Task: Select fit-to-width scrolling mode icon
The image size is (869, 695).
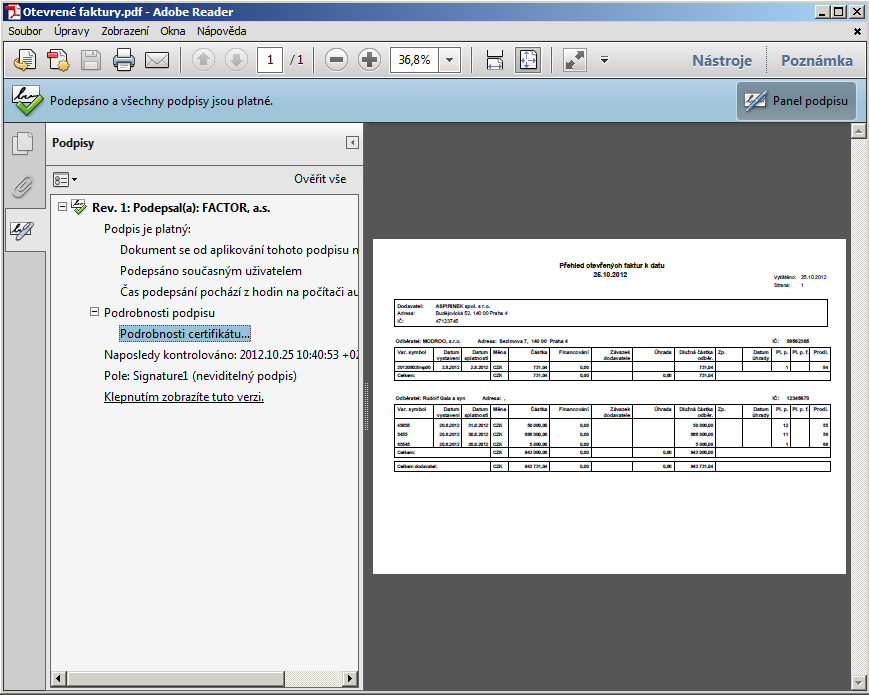Action: pos(494,60)
